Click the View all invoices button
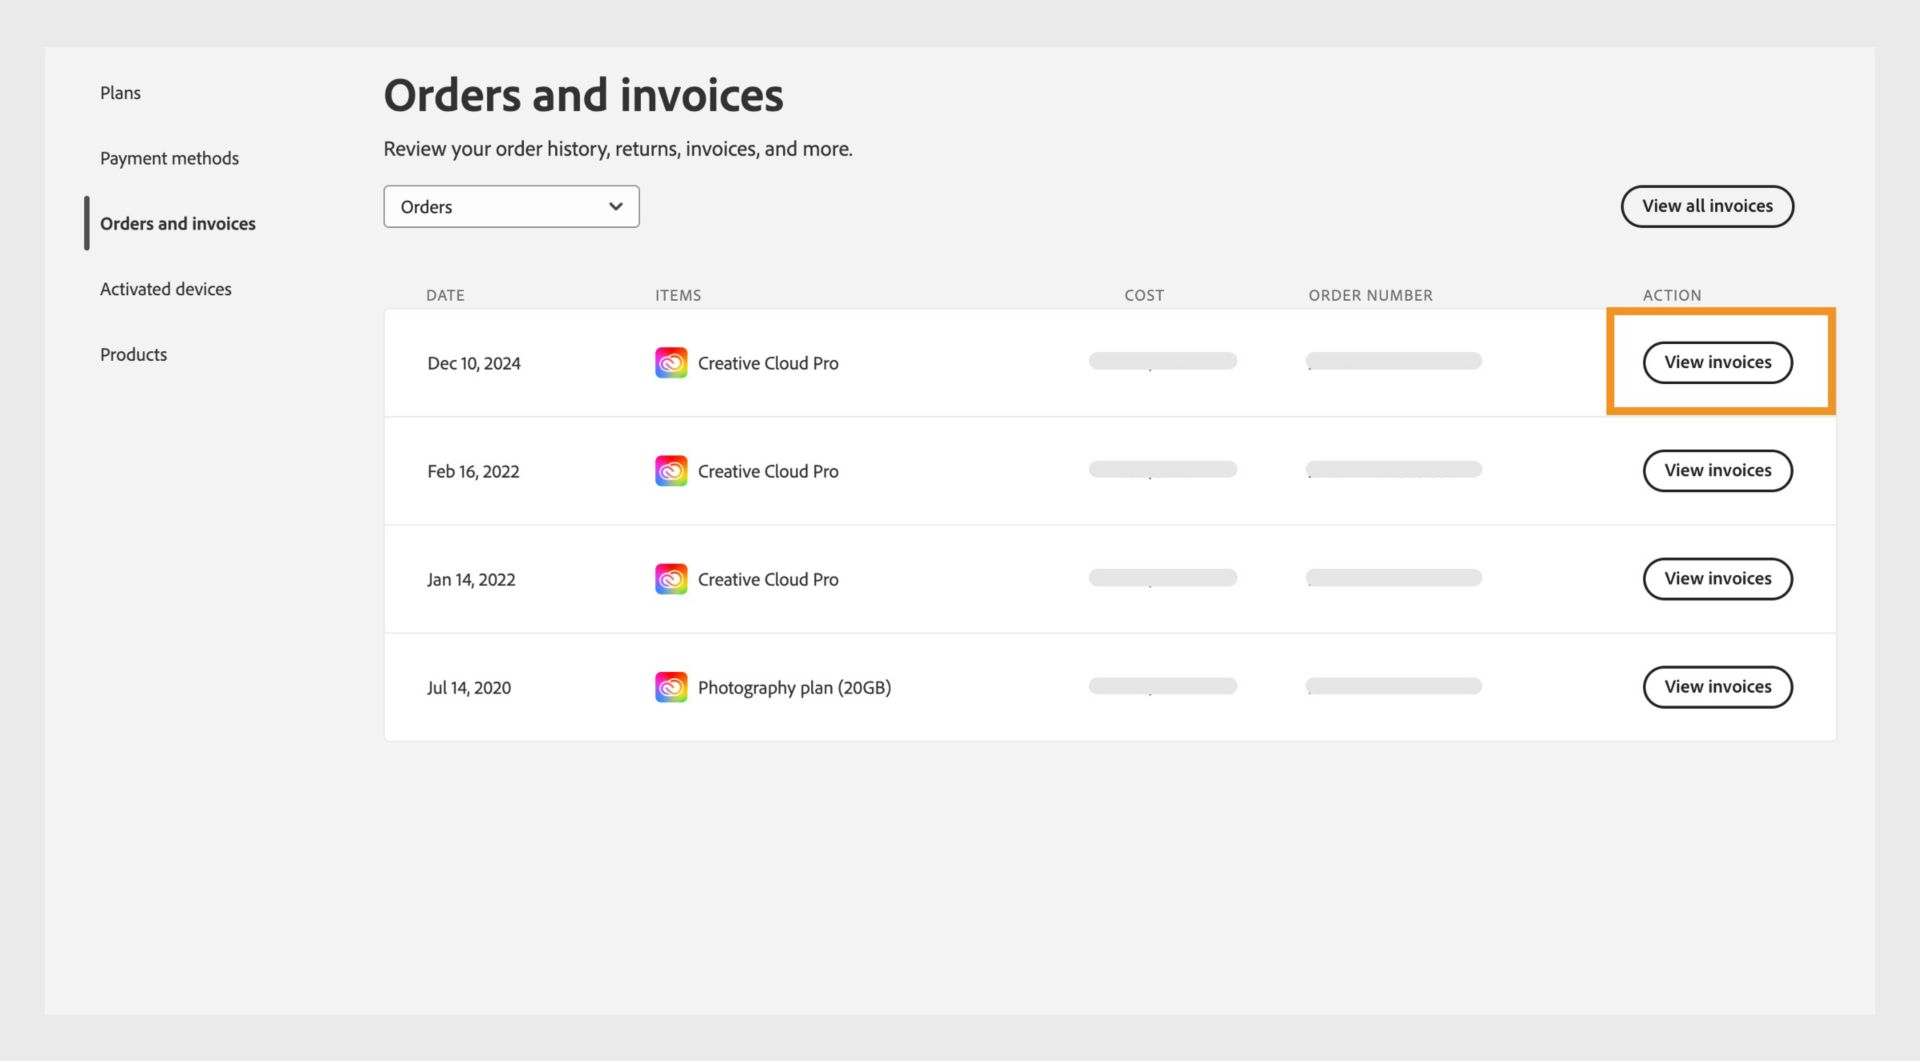 point(1707,206)
